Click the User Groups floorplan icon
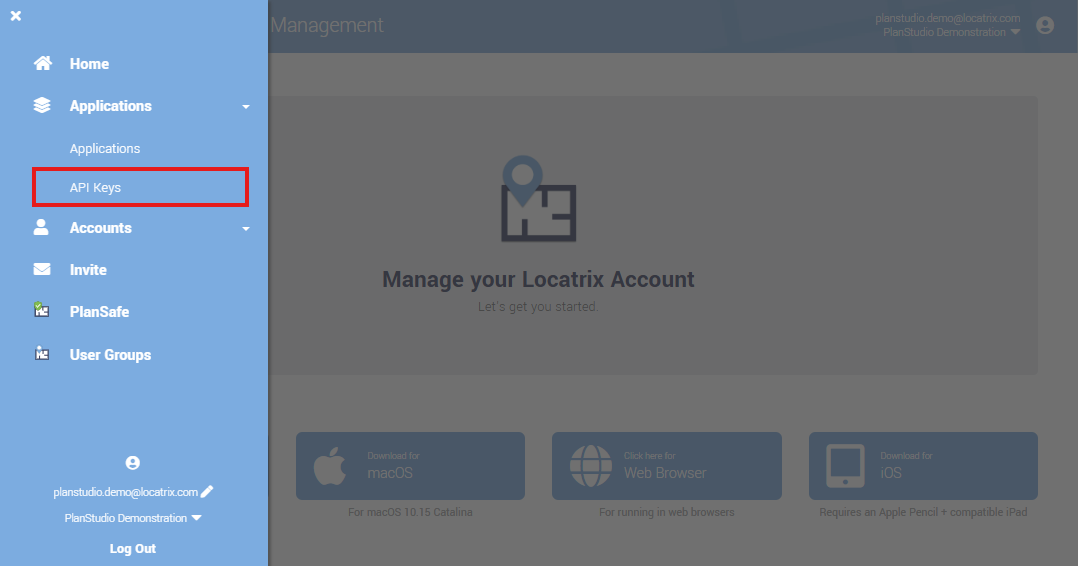Screen dimensions: 1078x566 point(42,353)
